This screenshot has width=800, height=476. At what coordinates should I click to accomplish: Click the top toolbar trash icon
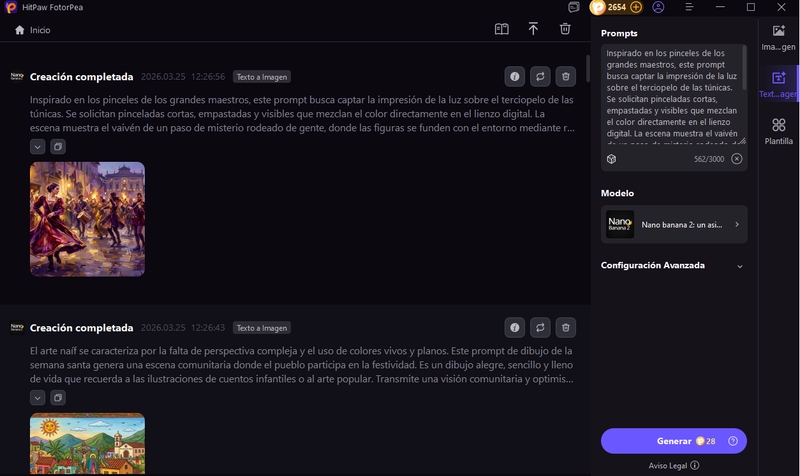[565, 29]
